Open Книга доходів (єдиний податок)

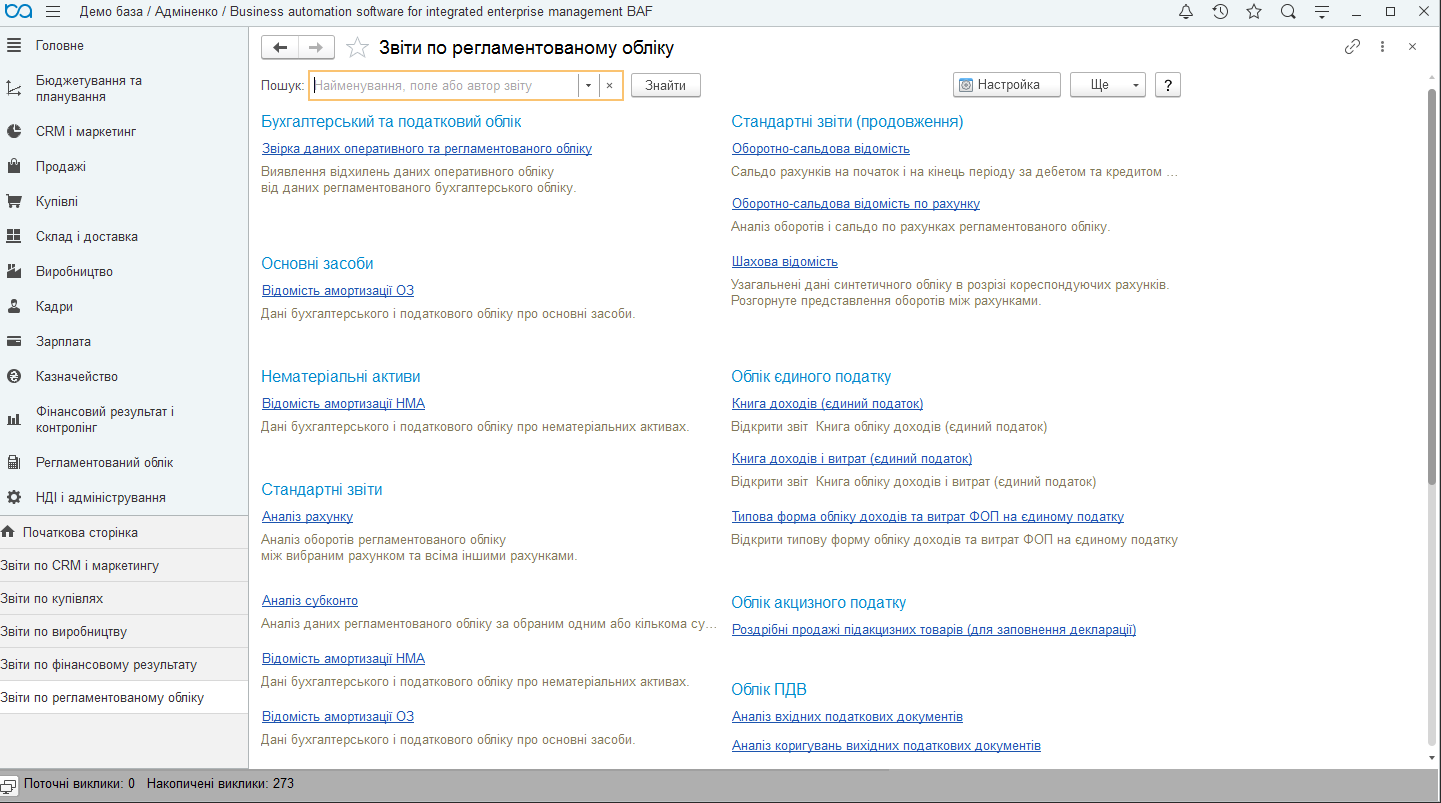click(828, 403)
